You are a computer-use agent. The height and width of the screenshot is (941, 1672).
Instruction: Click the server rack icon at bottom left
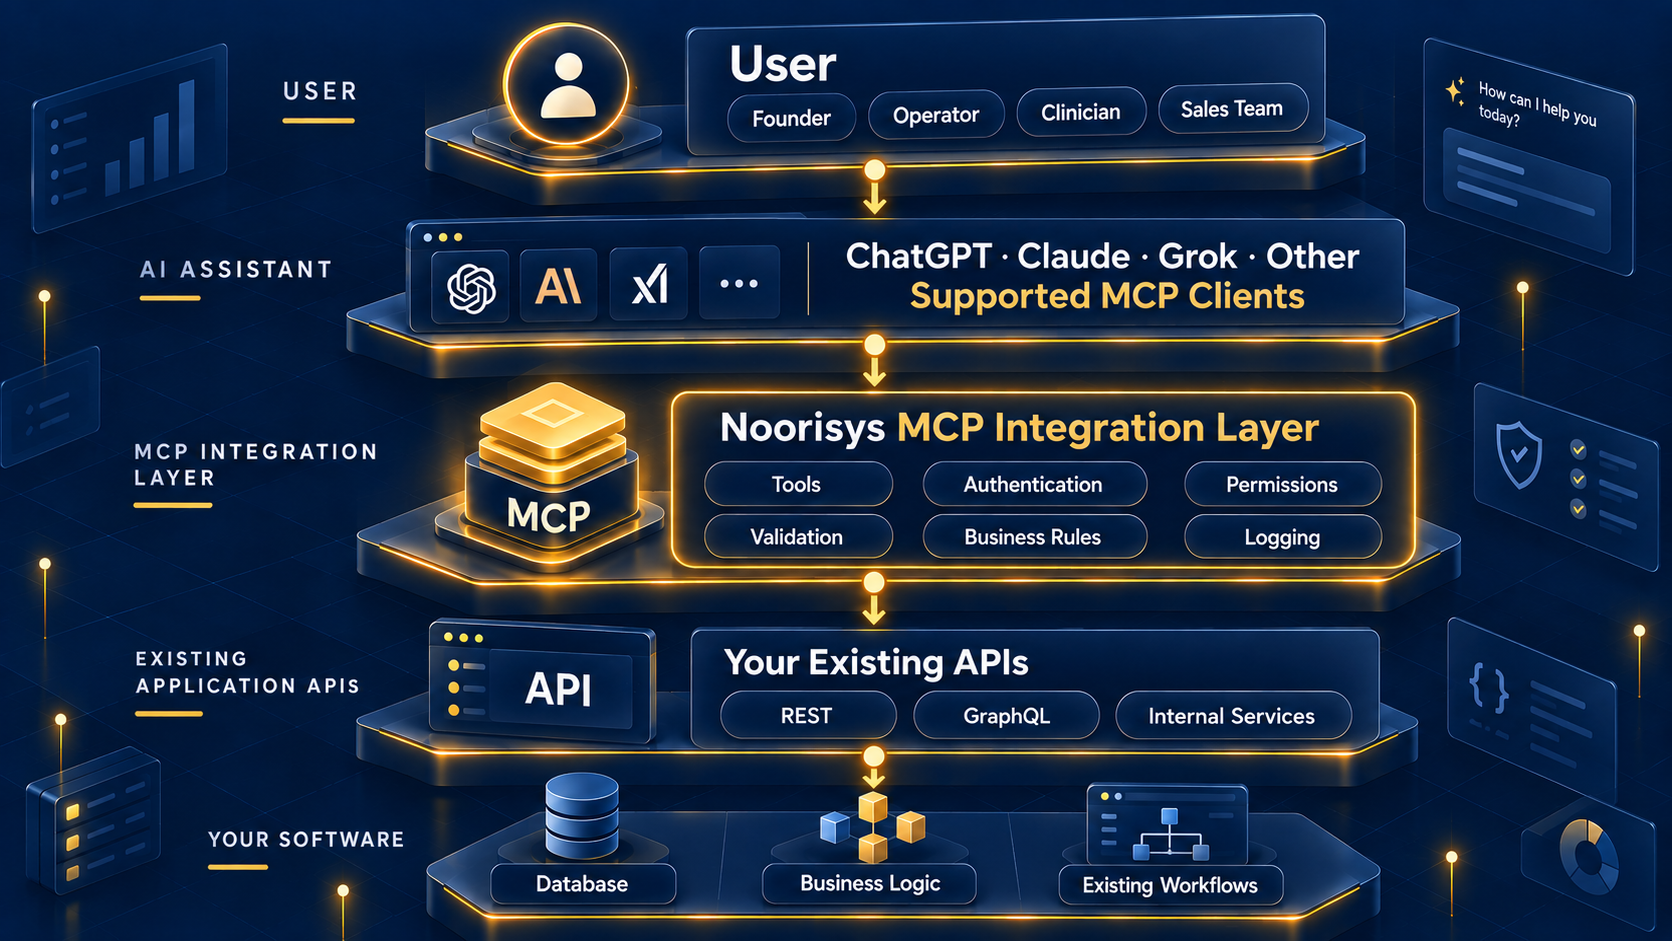point(93,819)
